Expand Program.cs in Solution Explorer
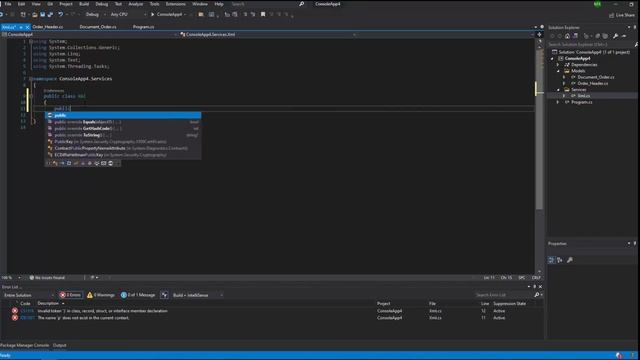This screenshot has height=360, width=640. [x=558, y=102]
